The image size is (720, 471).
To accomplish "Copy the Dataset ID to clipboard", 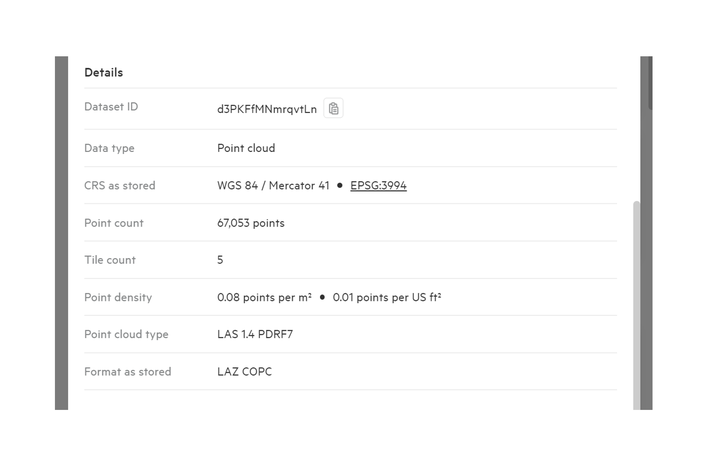I will [333, 108].
